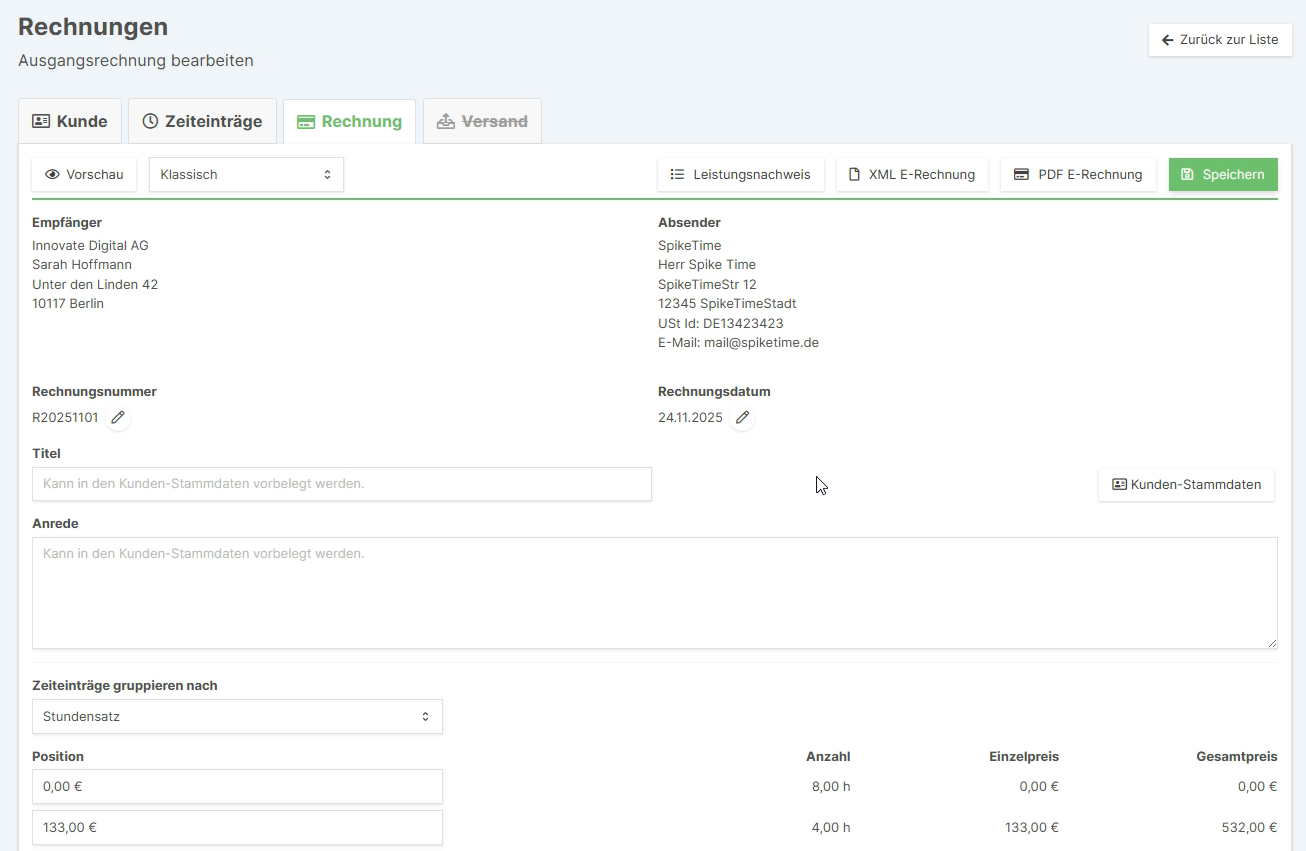Generate the PDF E-Rechnung

coord(1077,174)
